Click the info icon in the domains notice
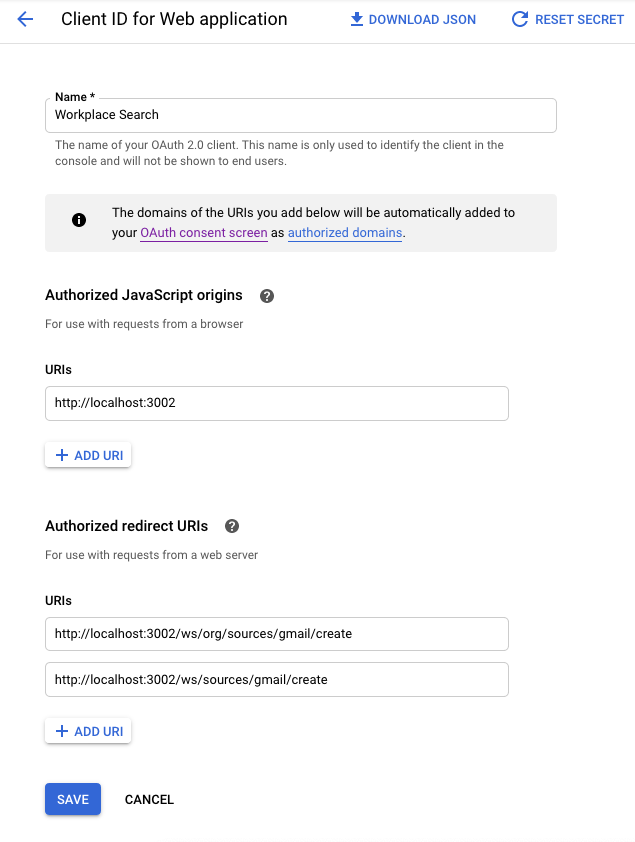 click(x=79, y=221)
